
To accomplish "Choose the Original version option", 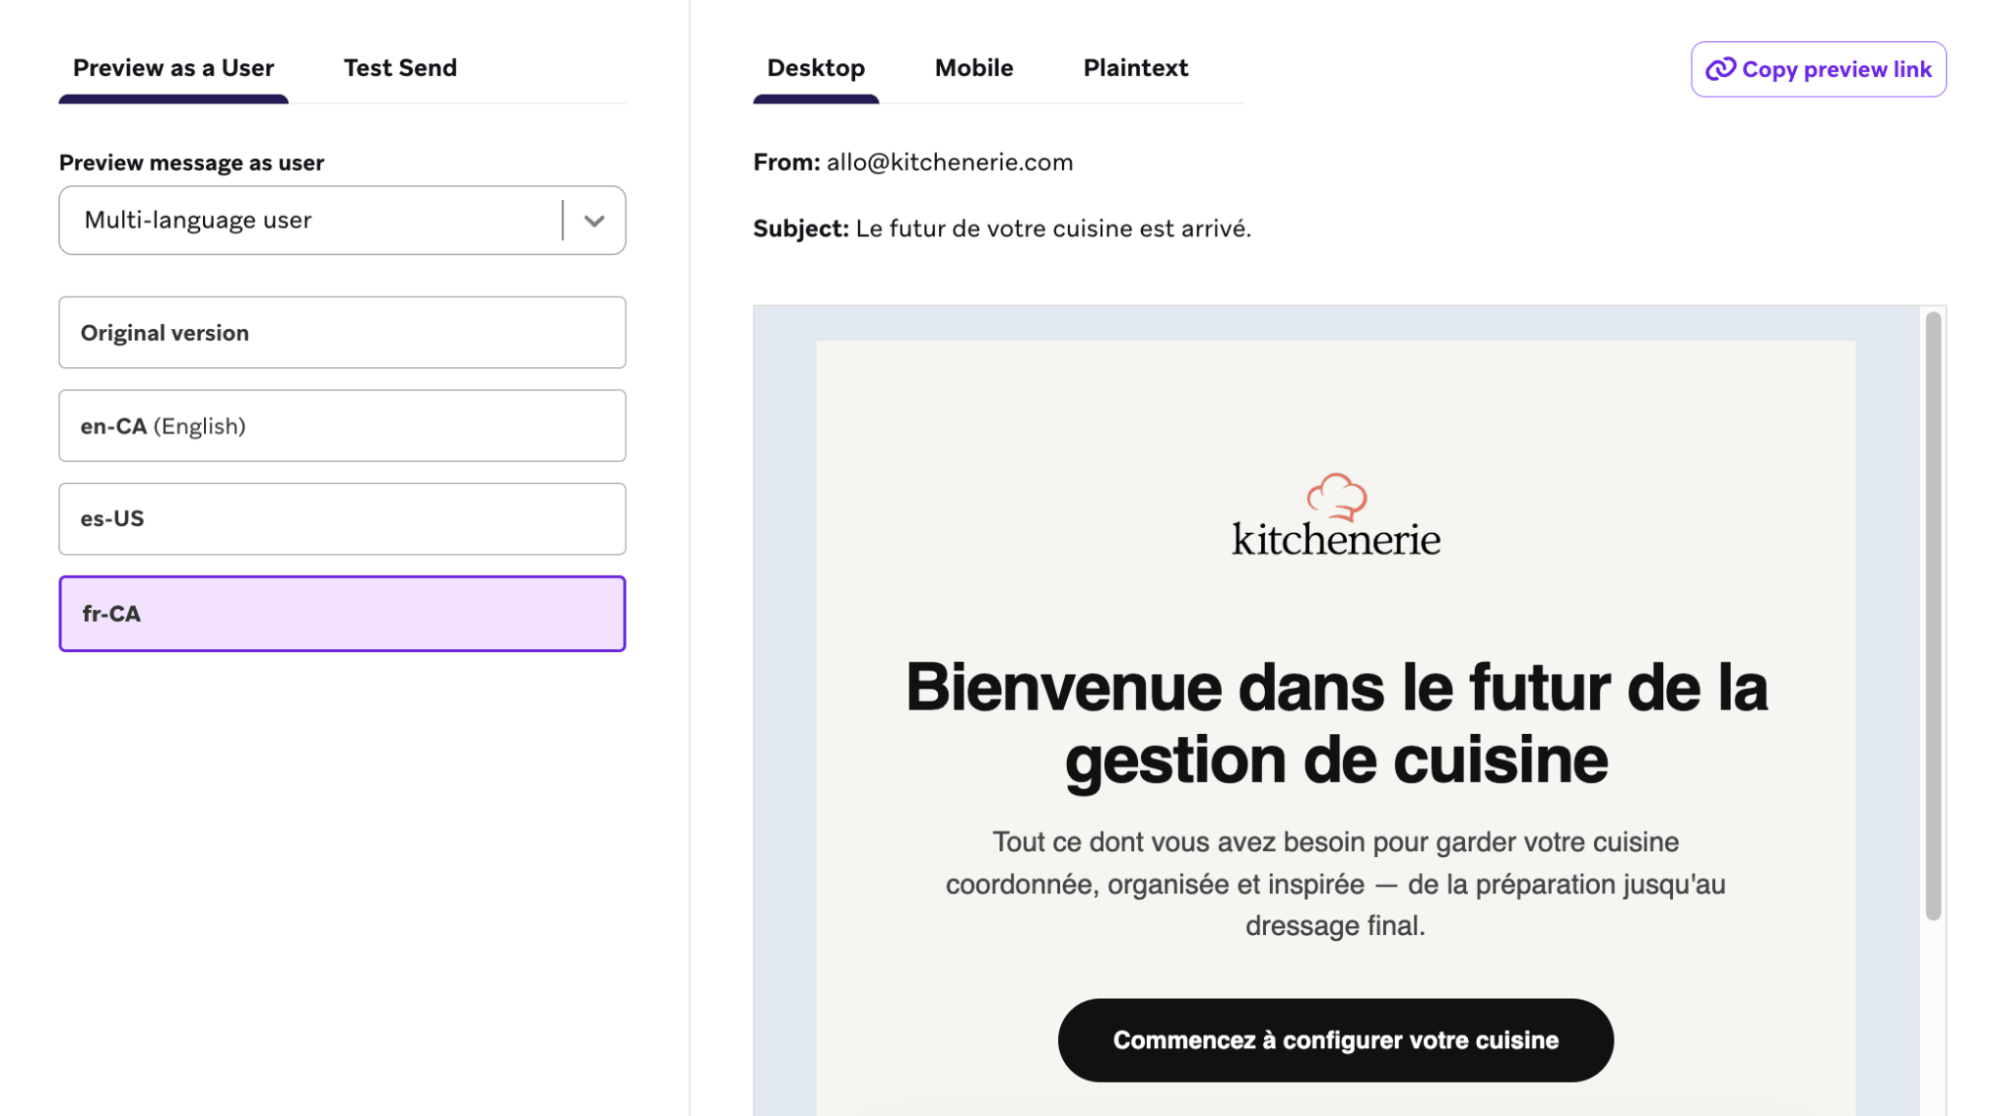I will click(x=342, y=332).
